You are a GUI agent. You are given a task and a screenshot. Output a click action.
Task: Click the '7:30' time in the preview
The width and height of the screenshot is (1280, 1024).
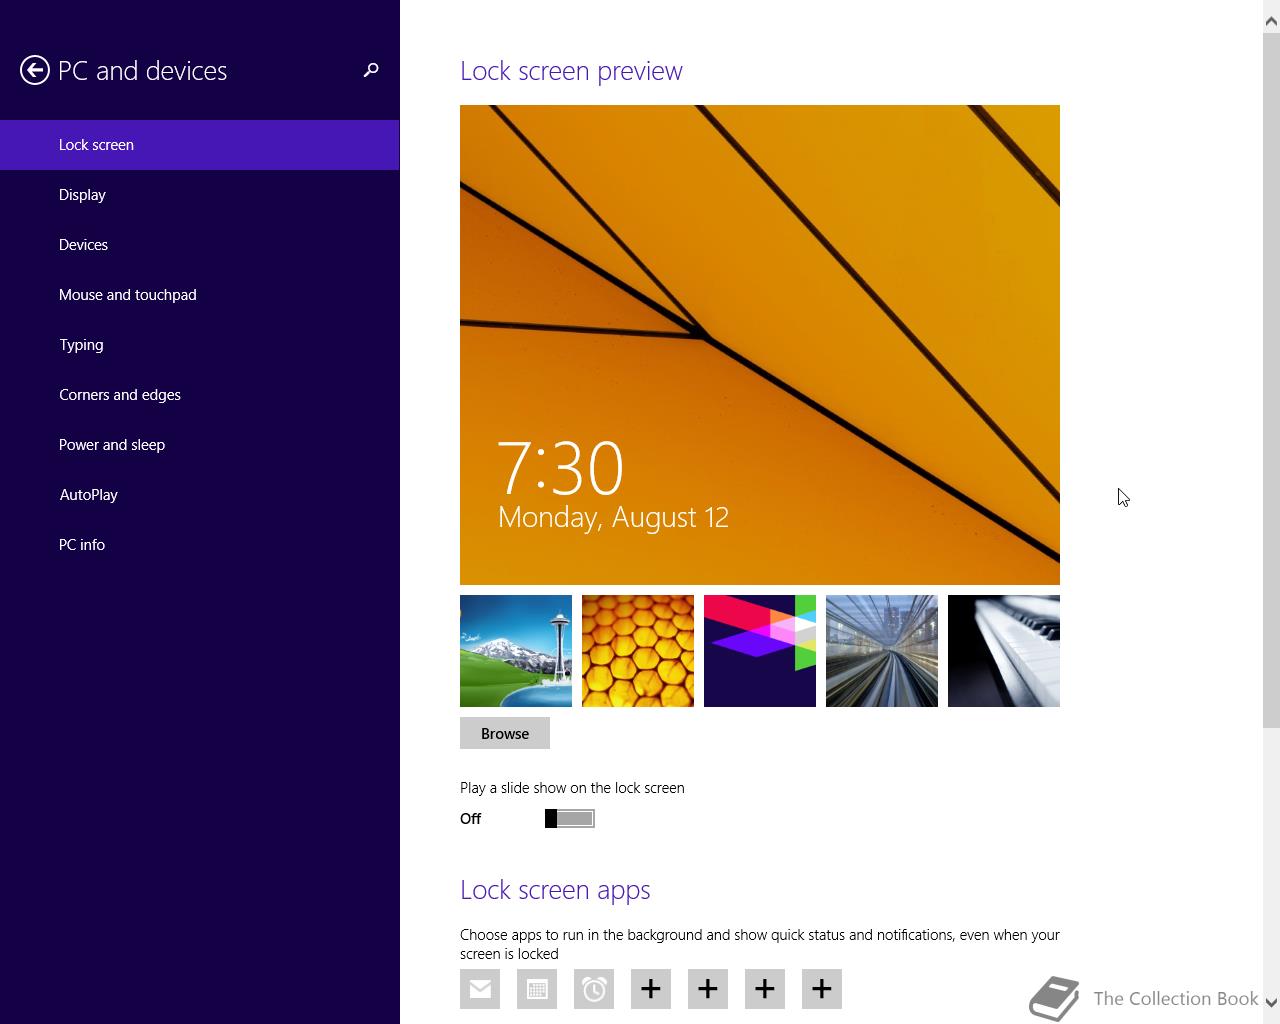click(x=561, y=468)
